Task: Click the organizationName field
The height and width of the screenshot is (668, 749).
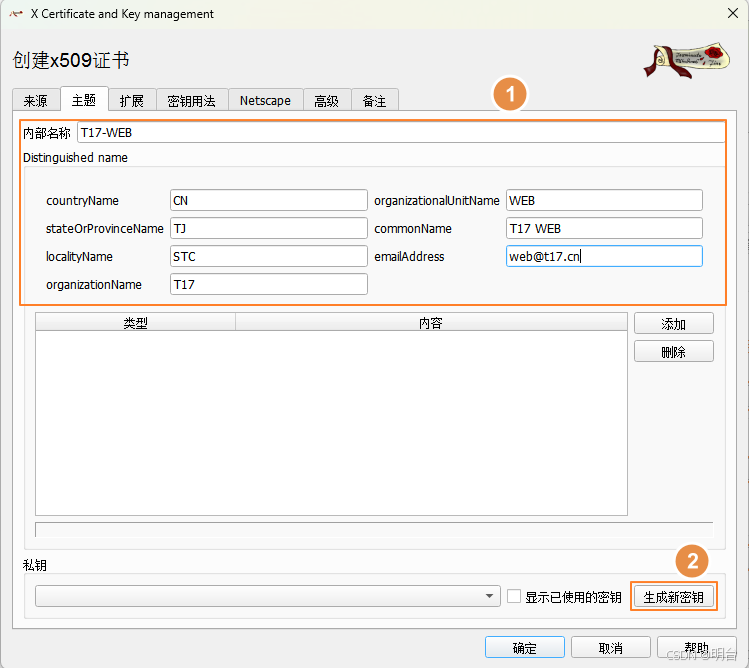Action: coord(268,284)
